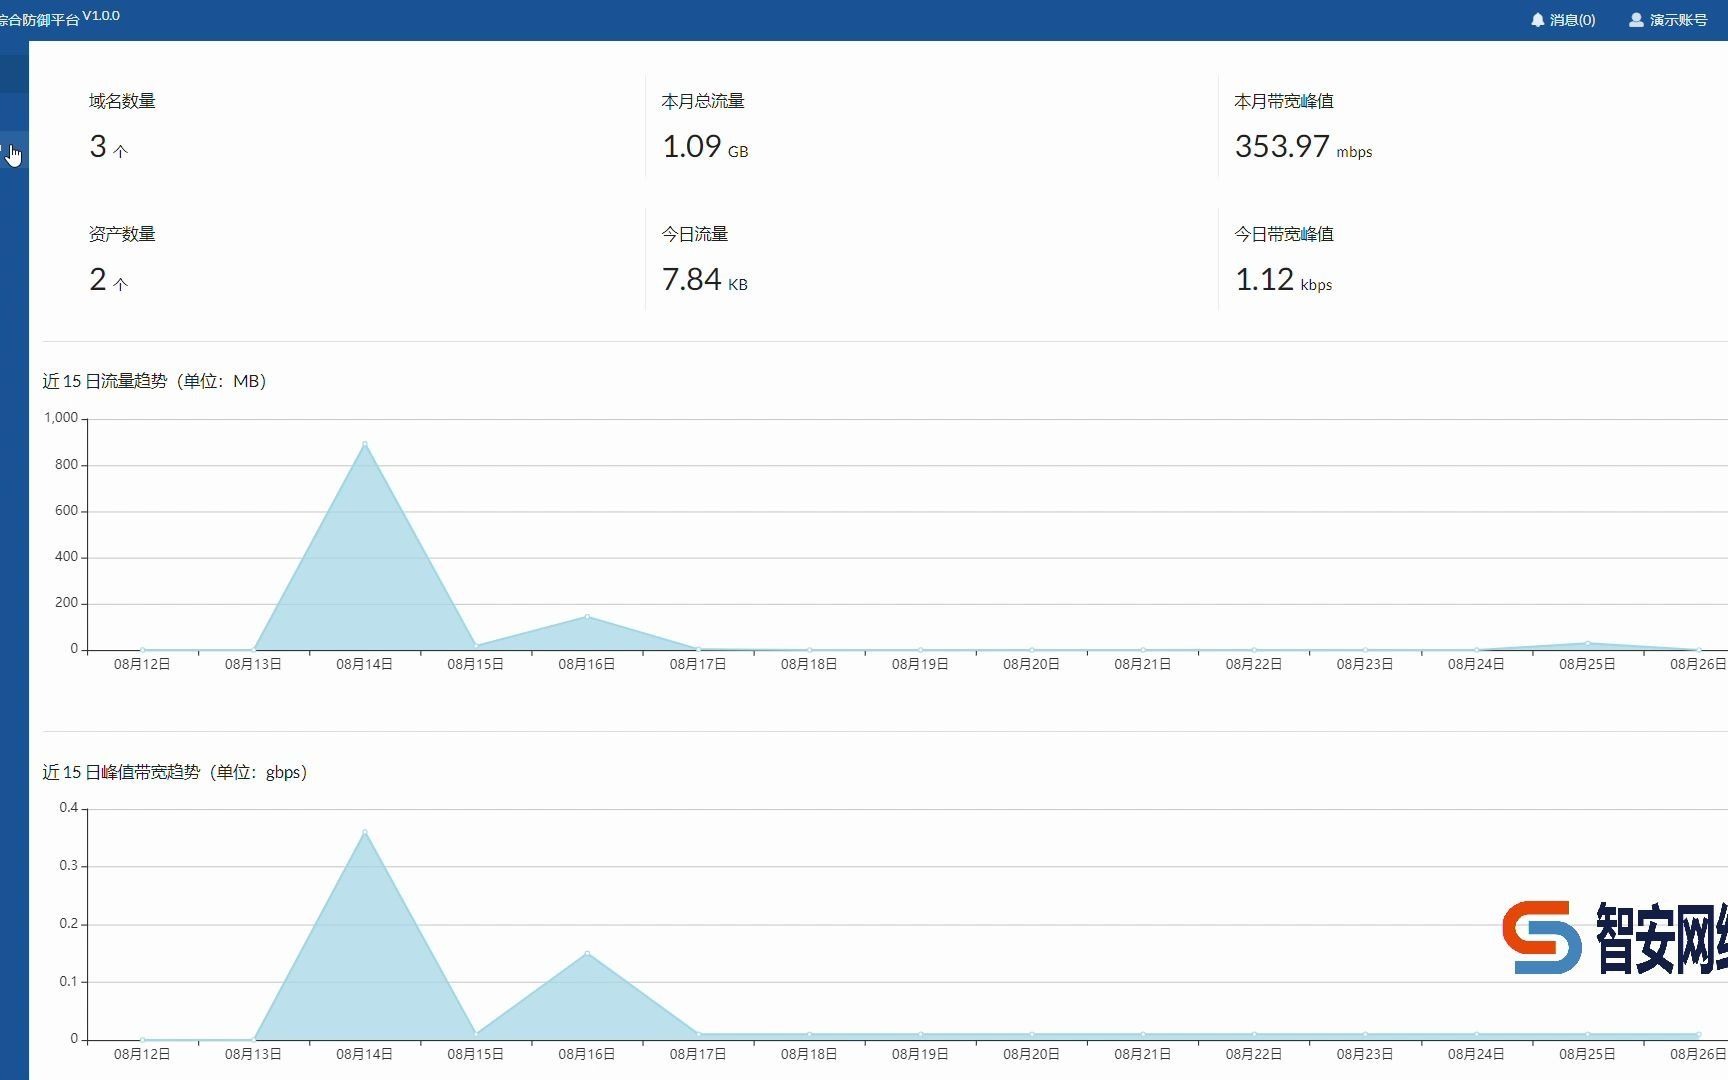The height and width of the screenshot is (1080, 1728).
Task: Click the 08月15日 data point in bandwidth chart
Action: (x=476, y=1034)
